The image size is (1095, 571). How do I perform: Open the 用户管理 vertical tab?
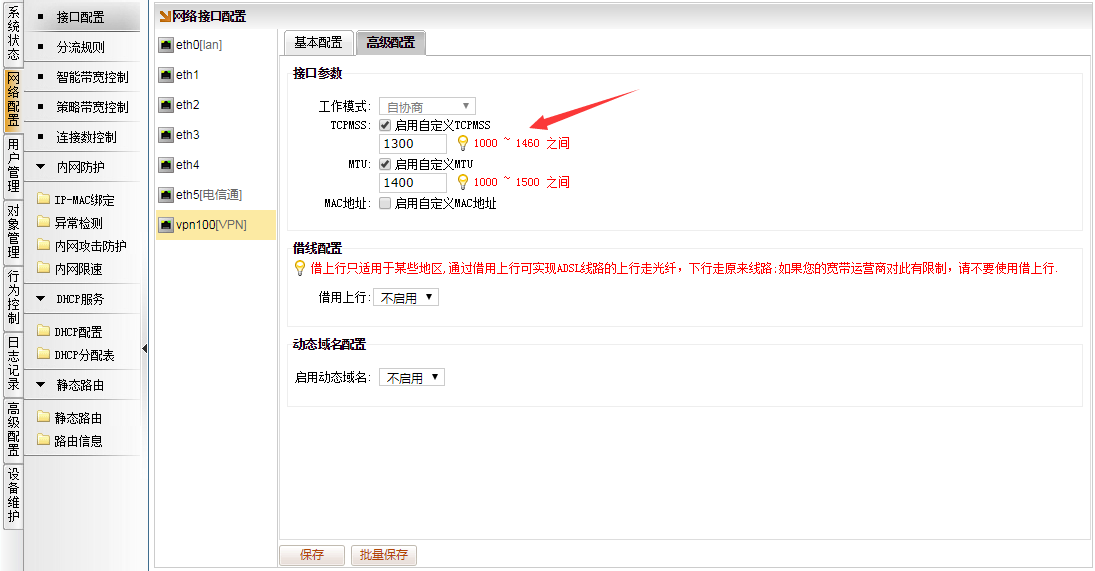coord(13,165)
